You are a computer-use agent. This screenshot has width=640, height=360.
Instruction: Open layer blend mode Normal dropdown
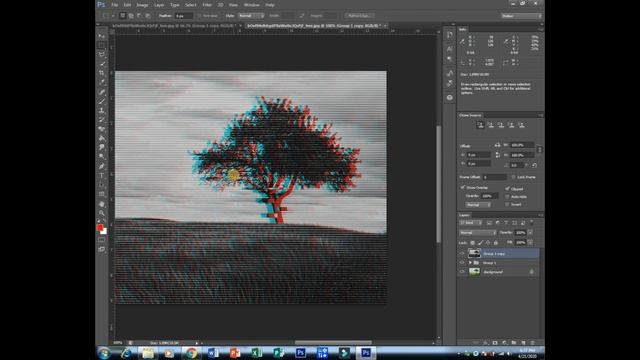click(x=478, y=233)
